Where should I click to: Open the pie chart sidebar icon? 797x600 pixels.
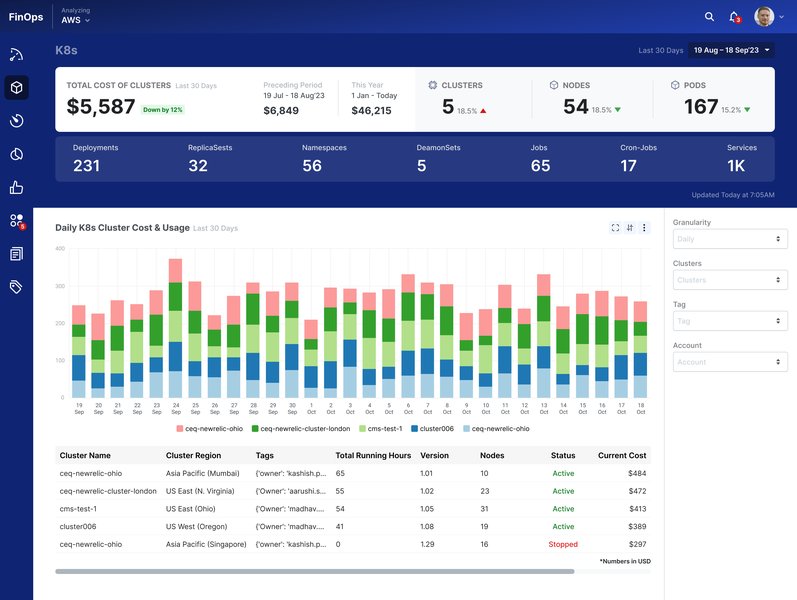click(x=16, y=154)
